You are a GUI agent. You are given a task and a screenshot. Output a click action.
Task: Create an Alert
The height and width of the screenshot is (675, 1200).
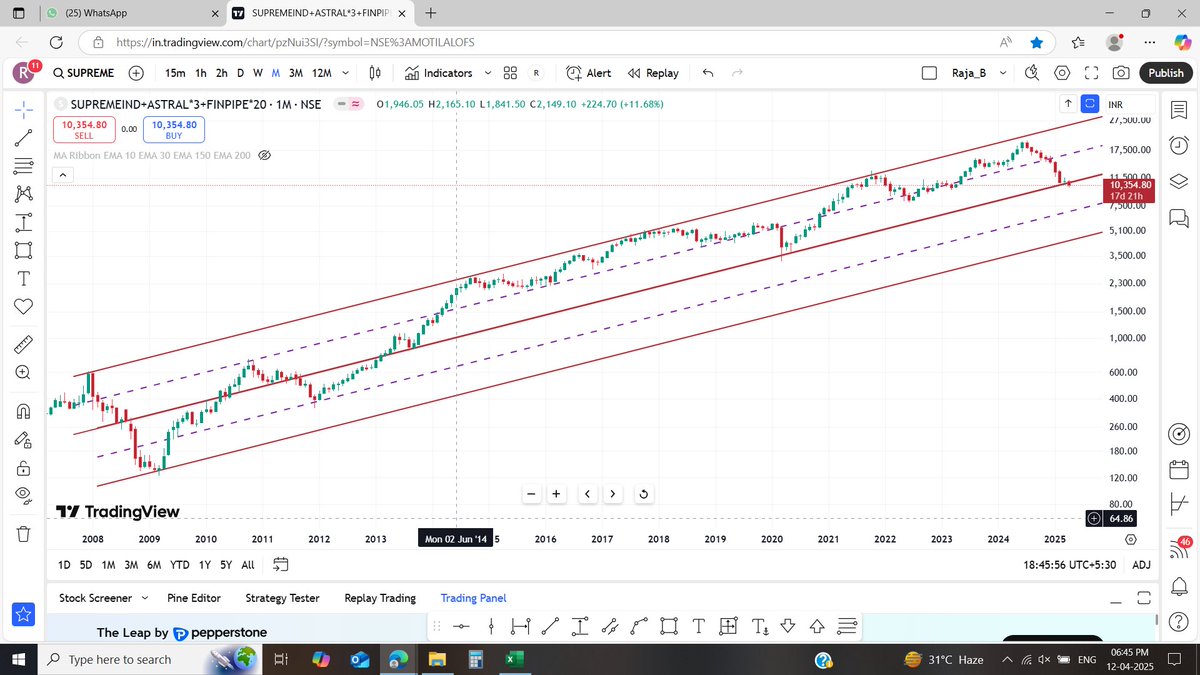589,73
